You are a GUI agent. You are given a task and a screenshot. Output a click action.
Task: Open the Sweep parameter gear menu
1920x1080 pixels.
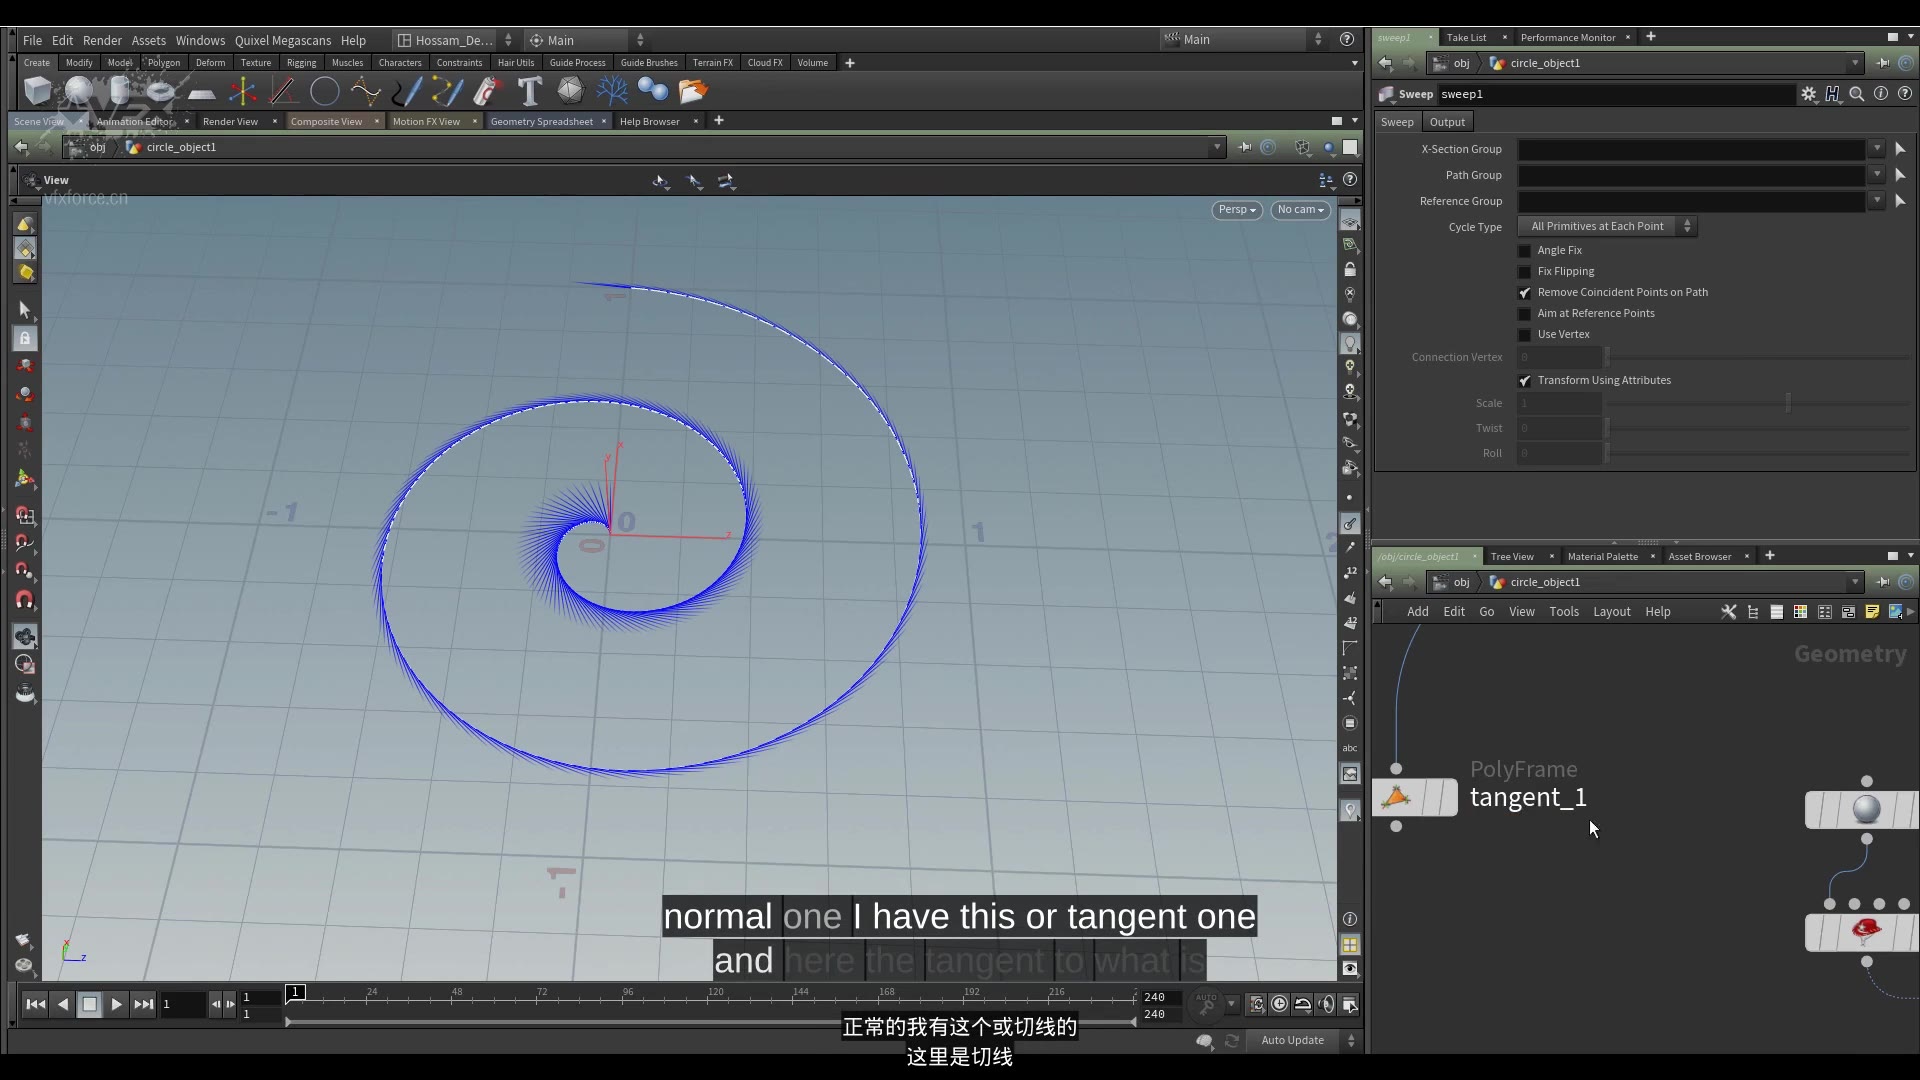[x=1808, y=94]
